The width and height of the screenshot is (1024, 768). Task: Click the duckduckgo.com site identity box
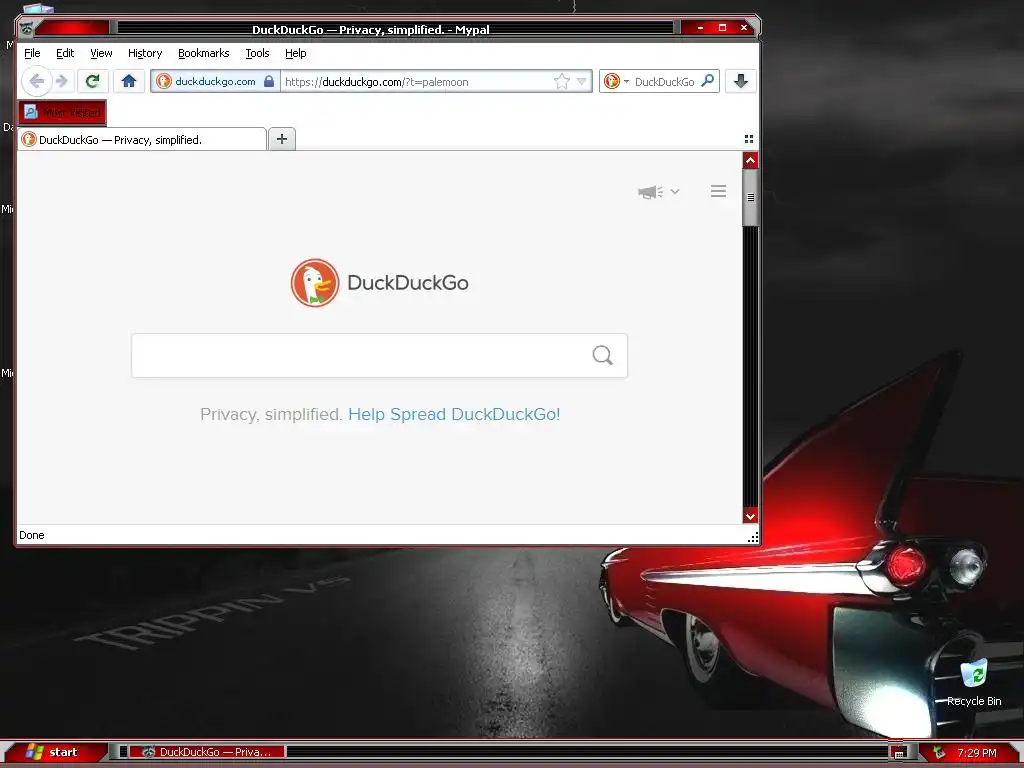pos(216,82)
